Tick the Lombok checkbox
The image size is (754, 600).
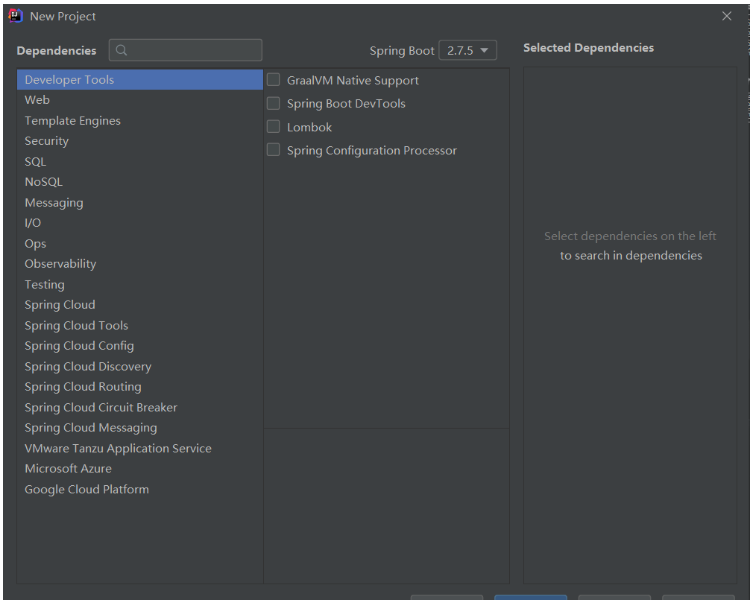[x=274, y=127]
